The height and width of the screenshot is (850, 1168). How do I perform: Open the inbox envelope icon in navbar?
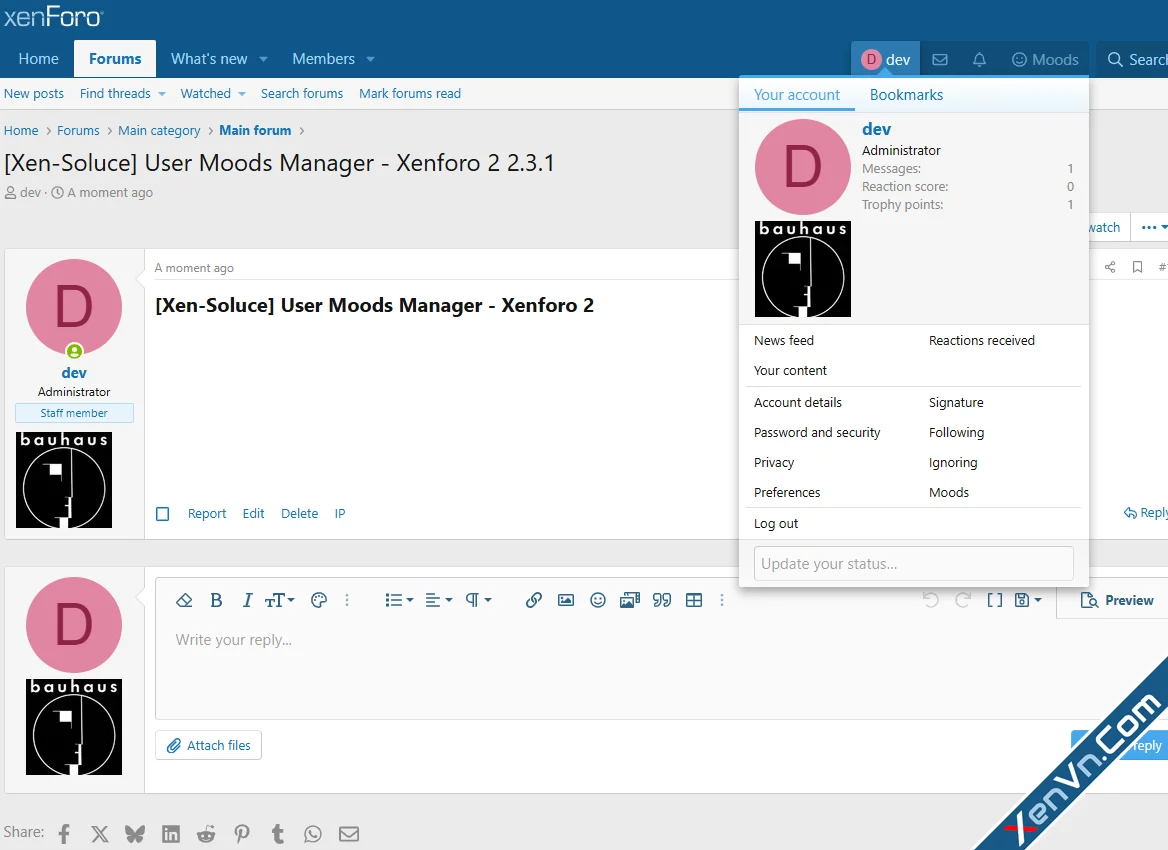tap(940, 60)
